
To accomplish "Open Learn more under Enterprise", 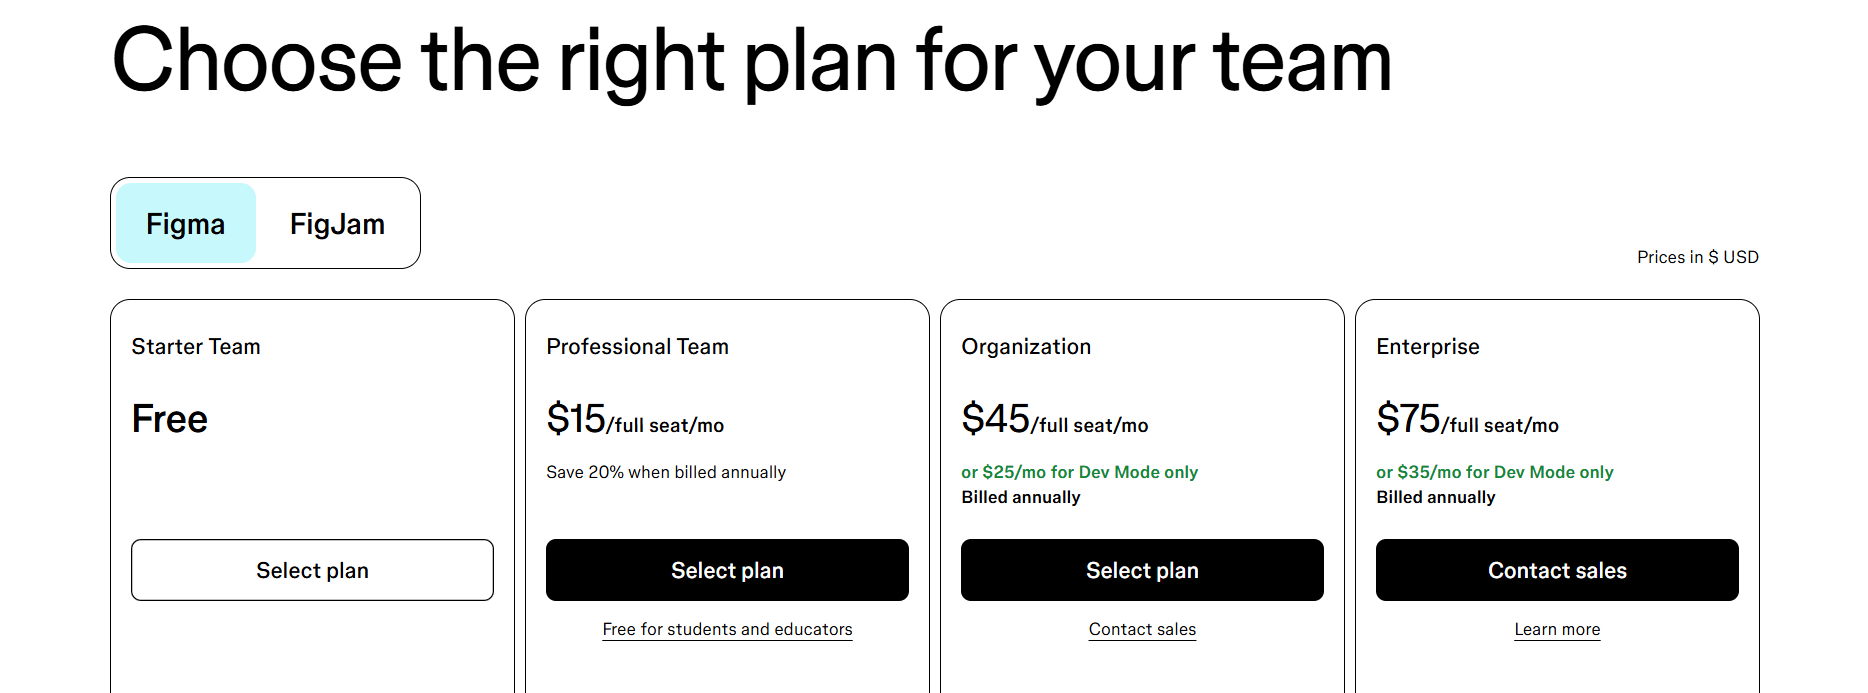I will tap(1557, 629).
